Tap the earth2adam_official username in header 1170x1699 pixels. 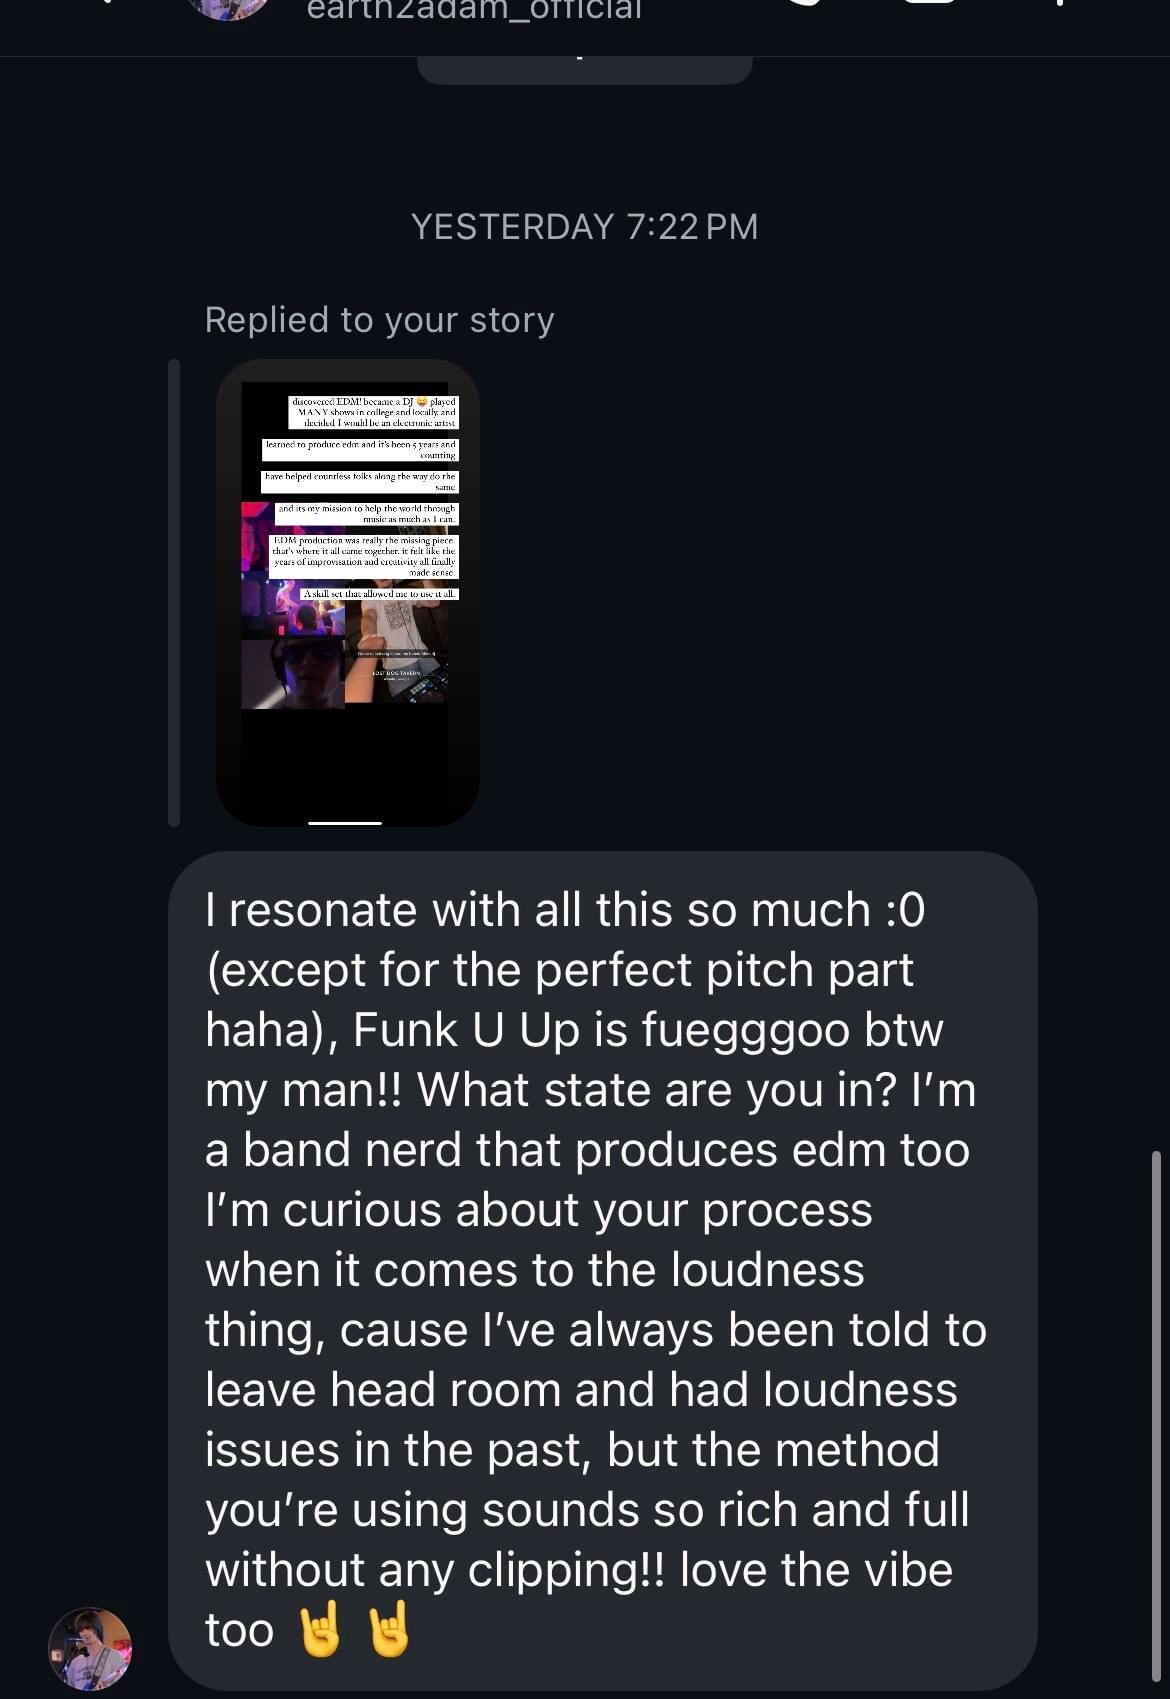point(474,9)
